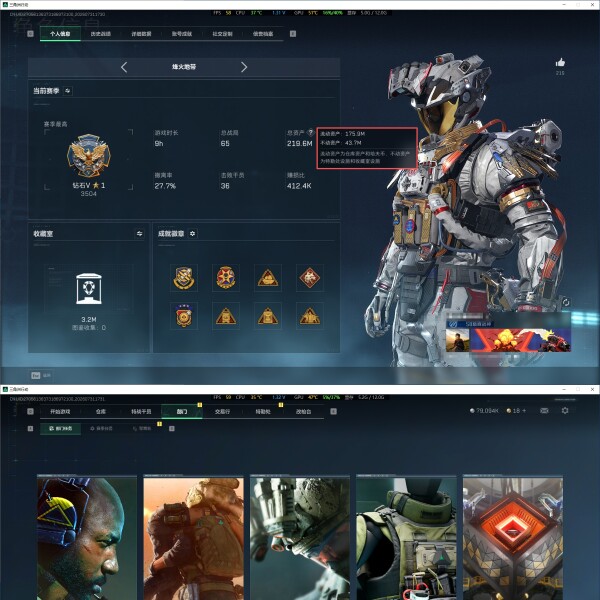Screen dimensions: 600x600
Task: Click the question mark icon beside 总资产
Action: [x=310, y=132]
